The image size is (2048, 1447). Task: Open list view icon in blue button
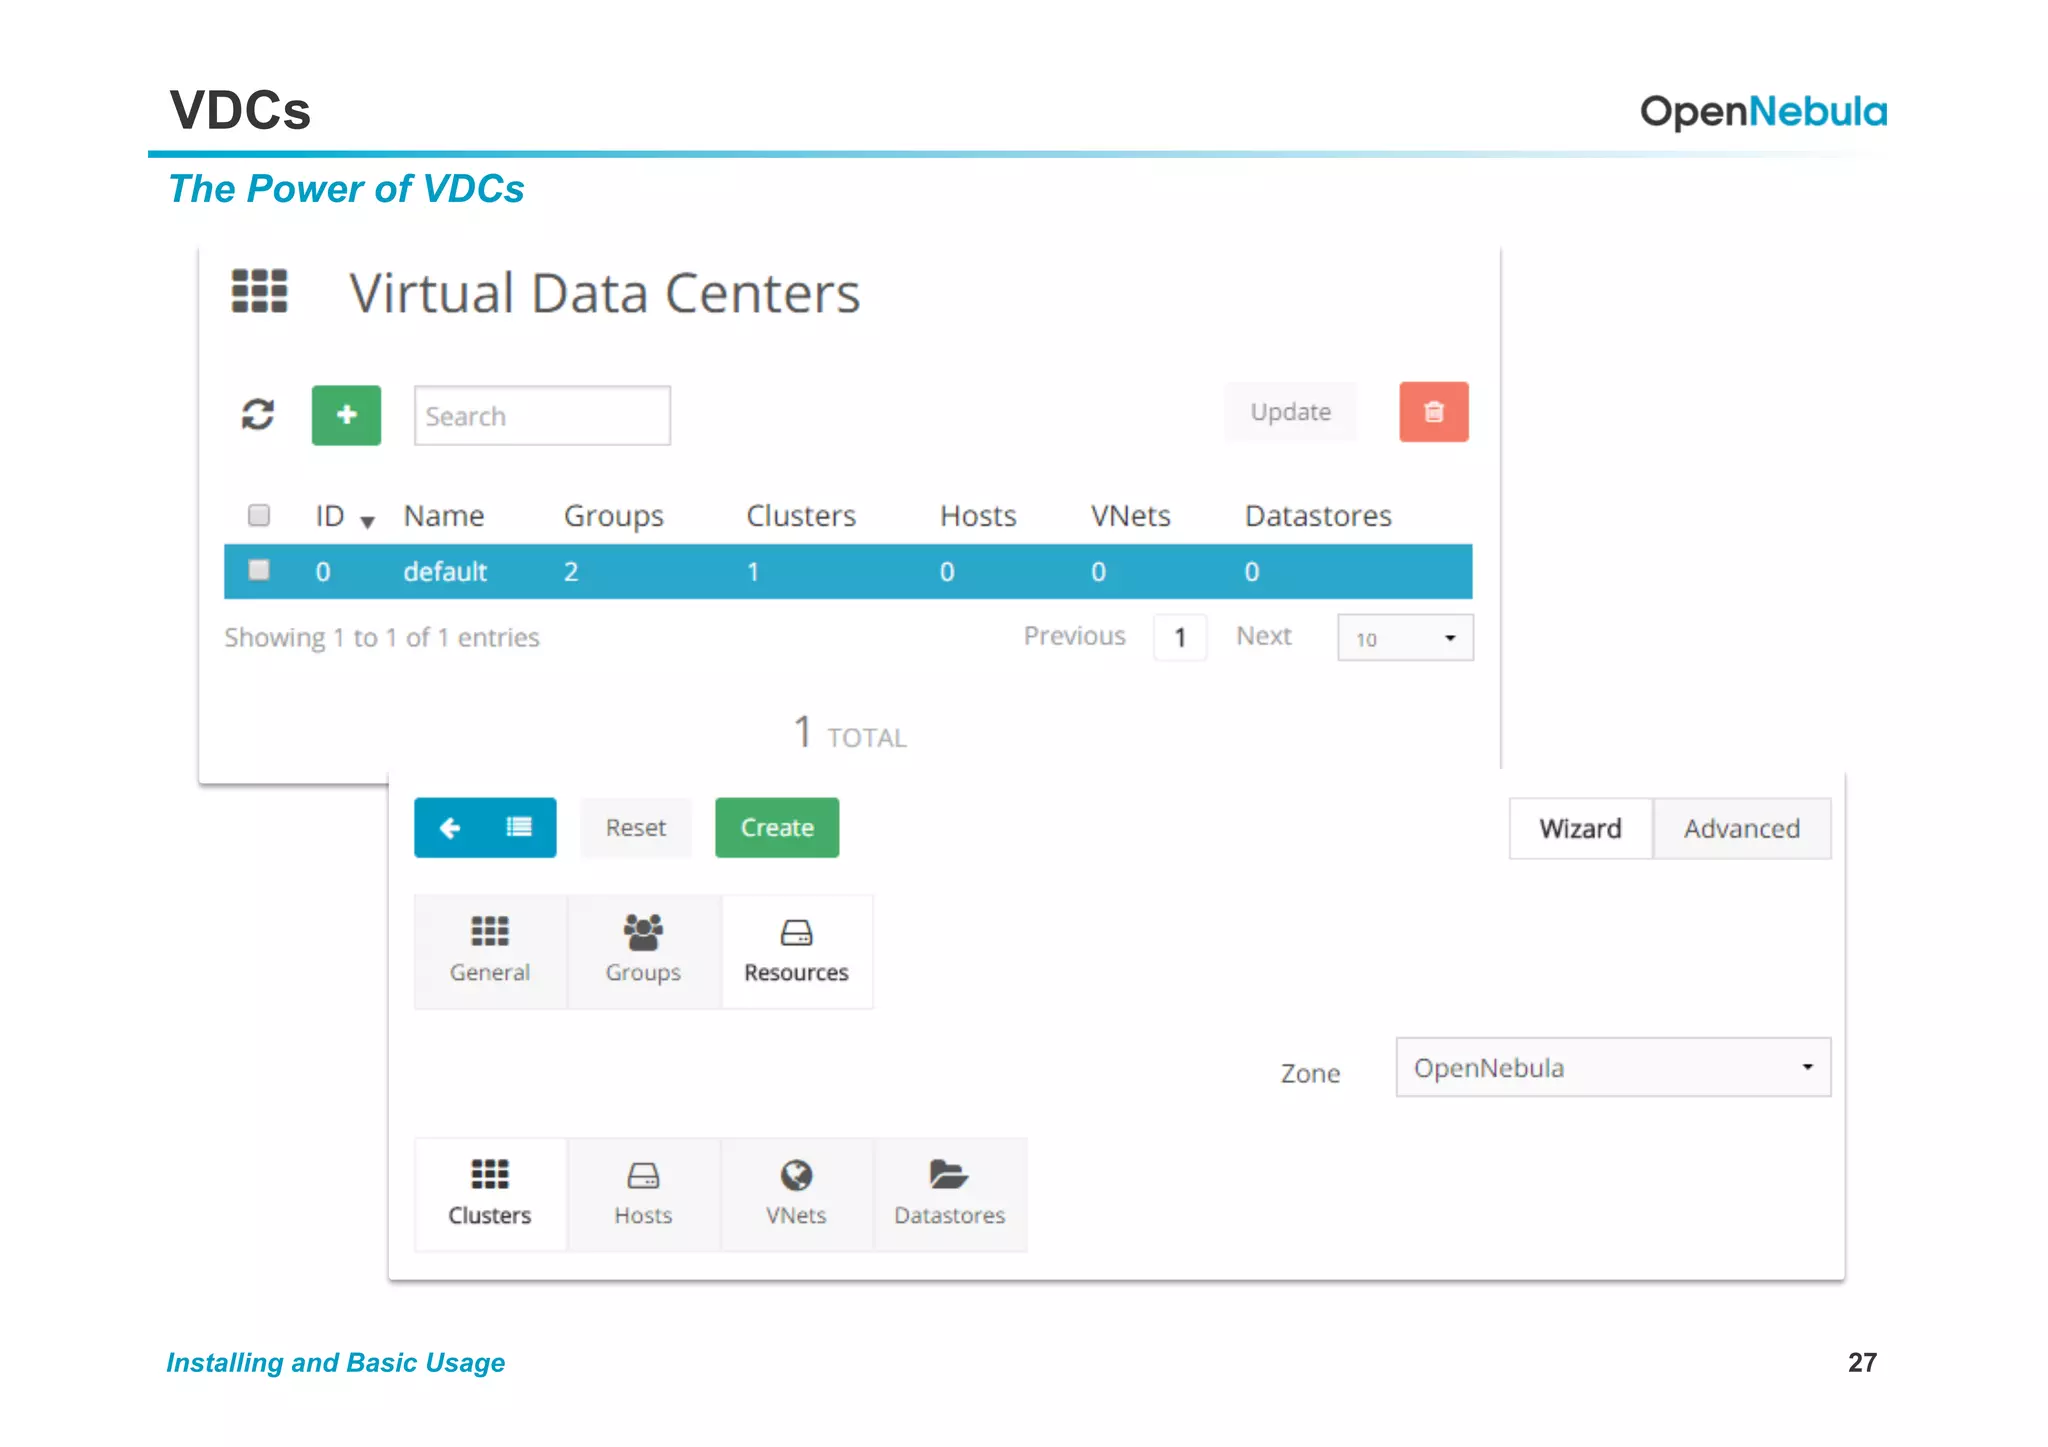519,827
